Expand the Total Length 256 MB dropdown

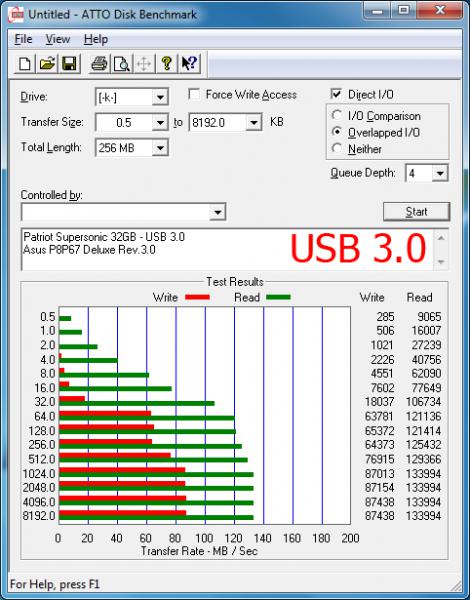(x=160, y=148)
